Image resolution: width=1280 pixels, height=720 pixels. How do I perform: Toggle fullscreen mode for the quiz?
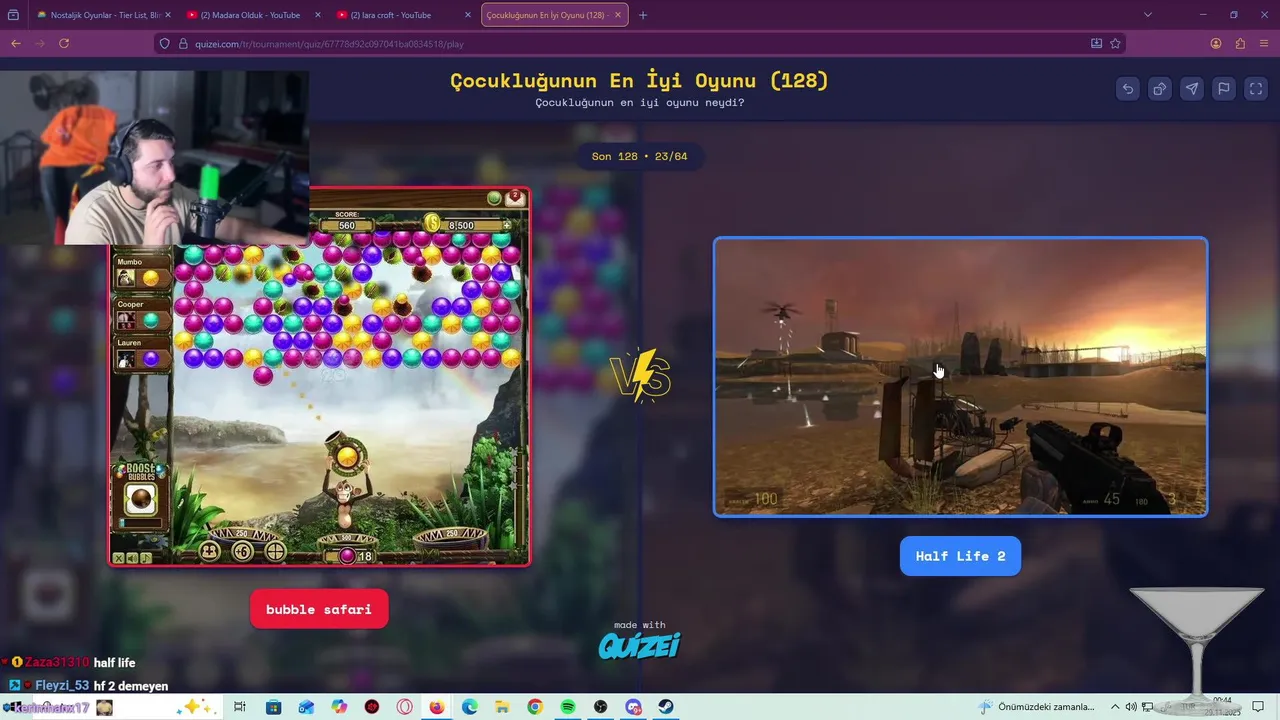(x=1256, y=88)
